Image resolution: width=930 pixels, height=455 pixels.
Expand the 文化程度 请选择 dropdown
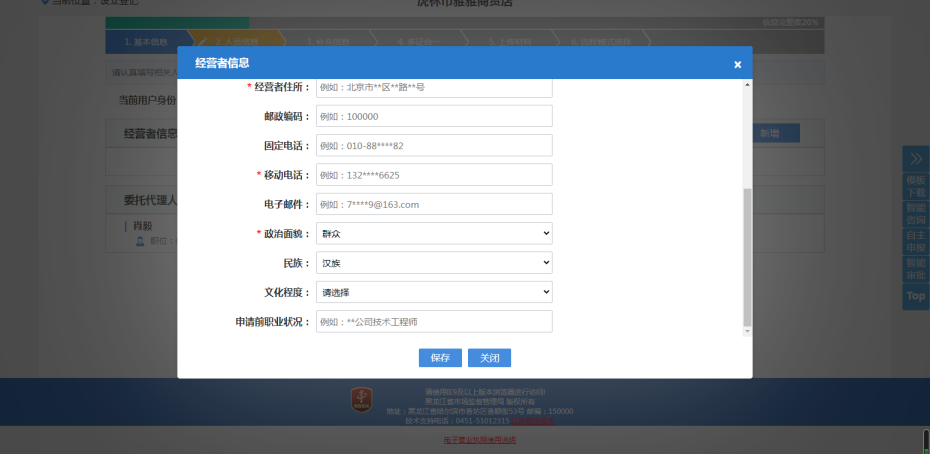[434, 292]
